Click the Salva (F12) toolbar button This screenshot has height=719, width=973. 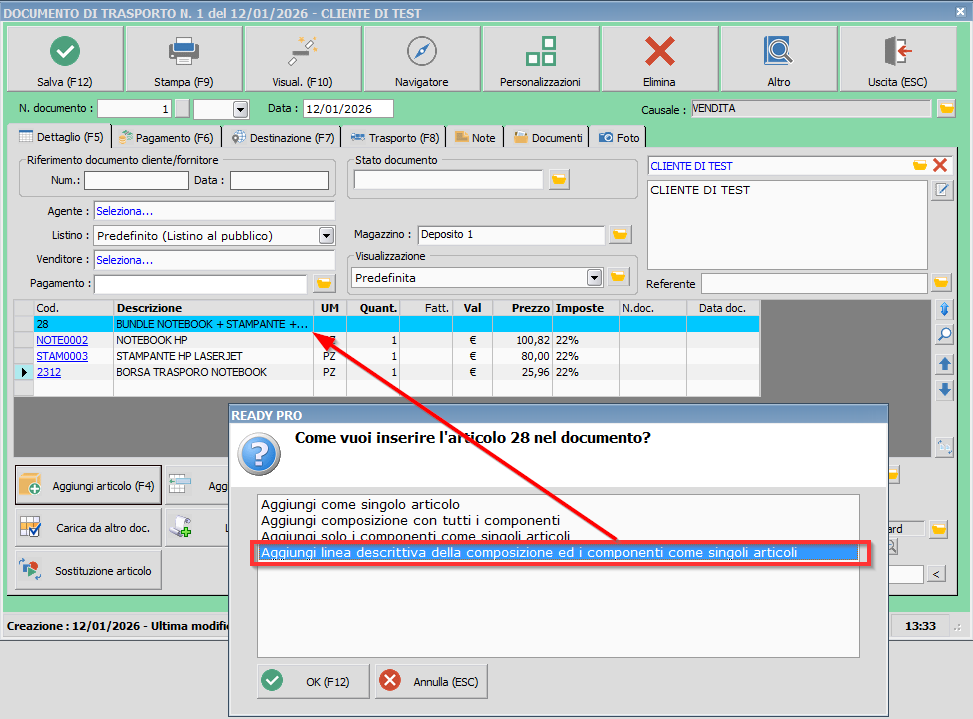click(x=65, y=60)
